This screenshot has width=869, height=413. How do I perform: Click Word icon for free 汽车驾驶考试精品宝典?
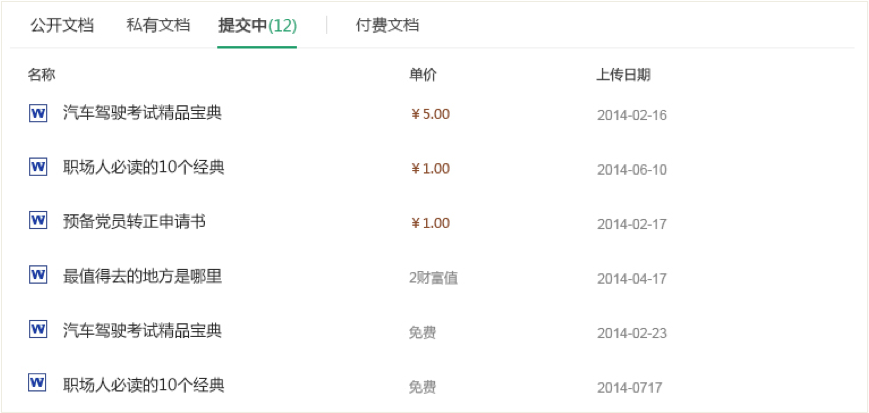[38, 329]
